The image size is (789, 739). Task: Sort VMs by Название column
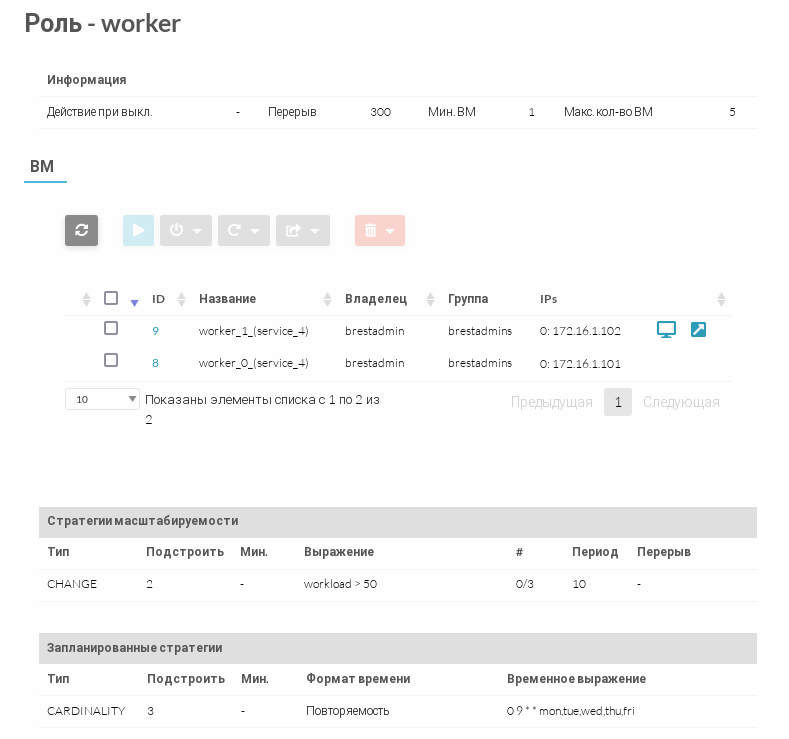(x=327, y=299)
